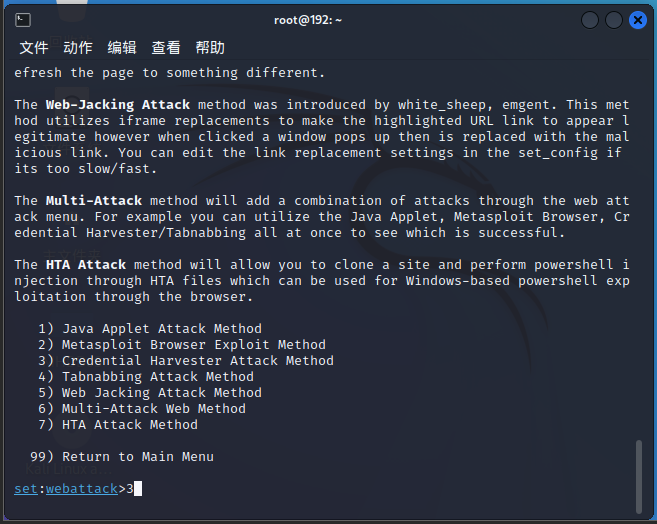Screen dimensions: 657x524
Task: Click "Credential Harvester Attack Method" option text
Action: [198, 361]
